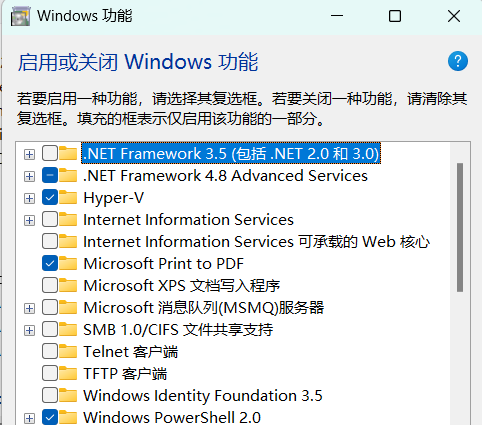The image size is (482, 425).
Task: Click the feature list vertical scrollbar thumb
Action: coord(460,227)
